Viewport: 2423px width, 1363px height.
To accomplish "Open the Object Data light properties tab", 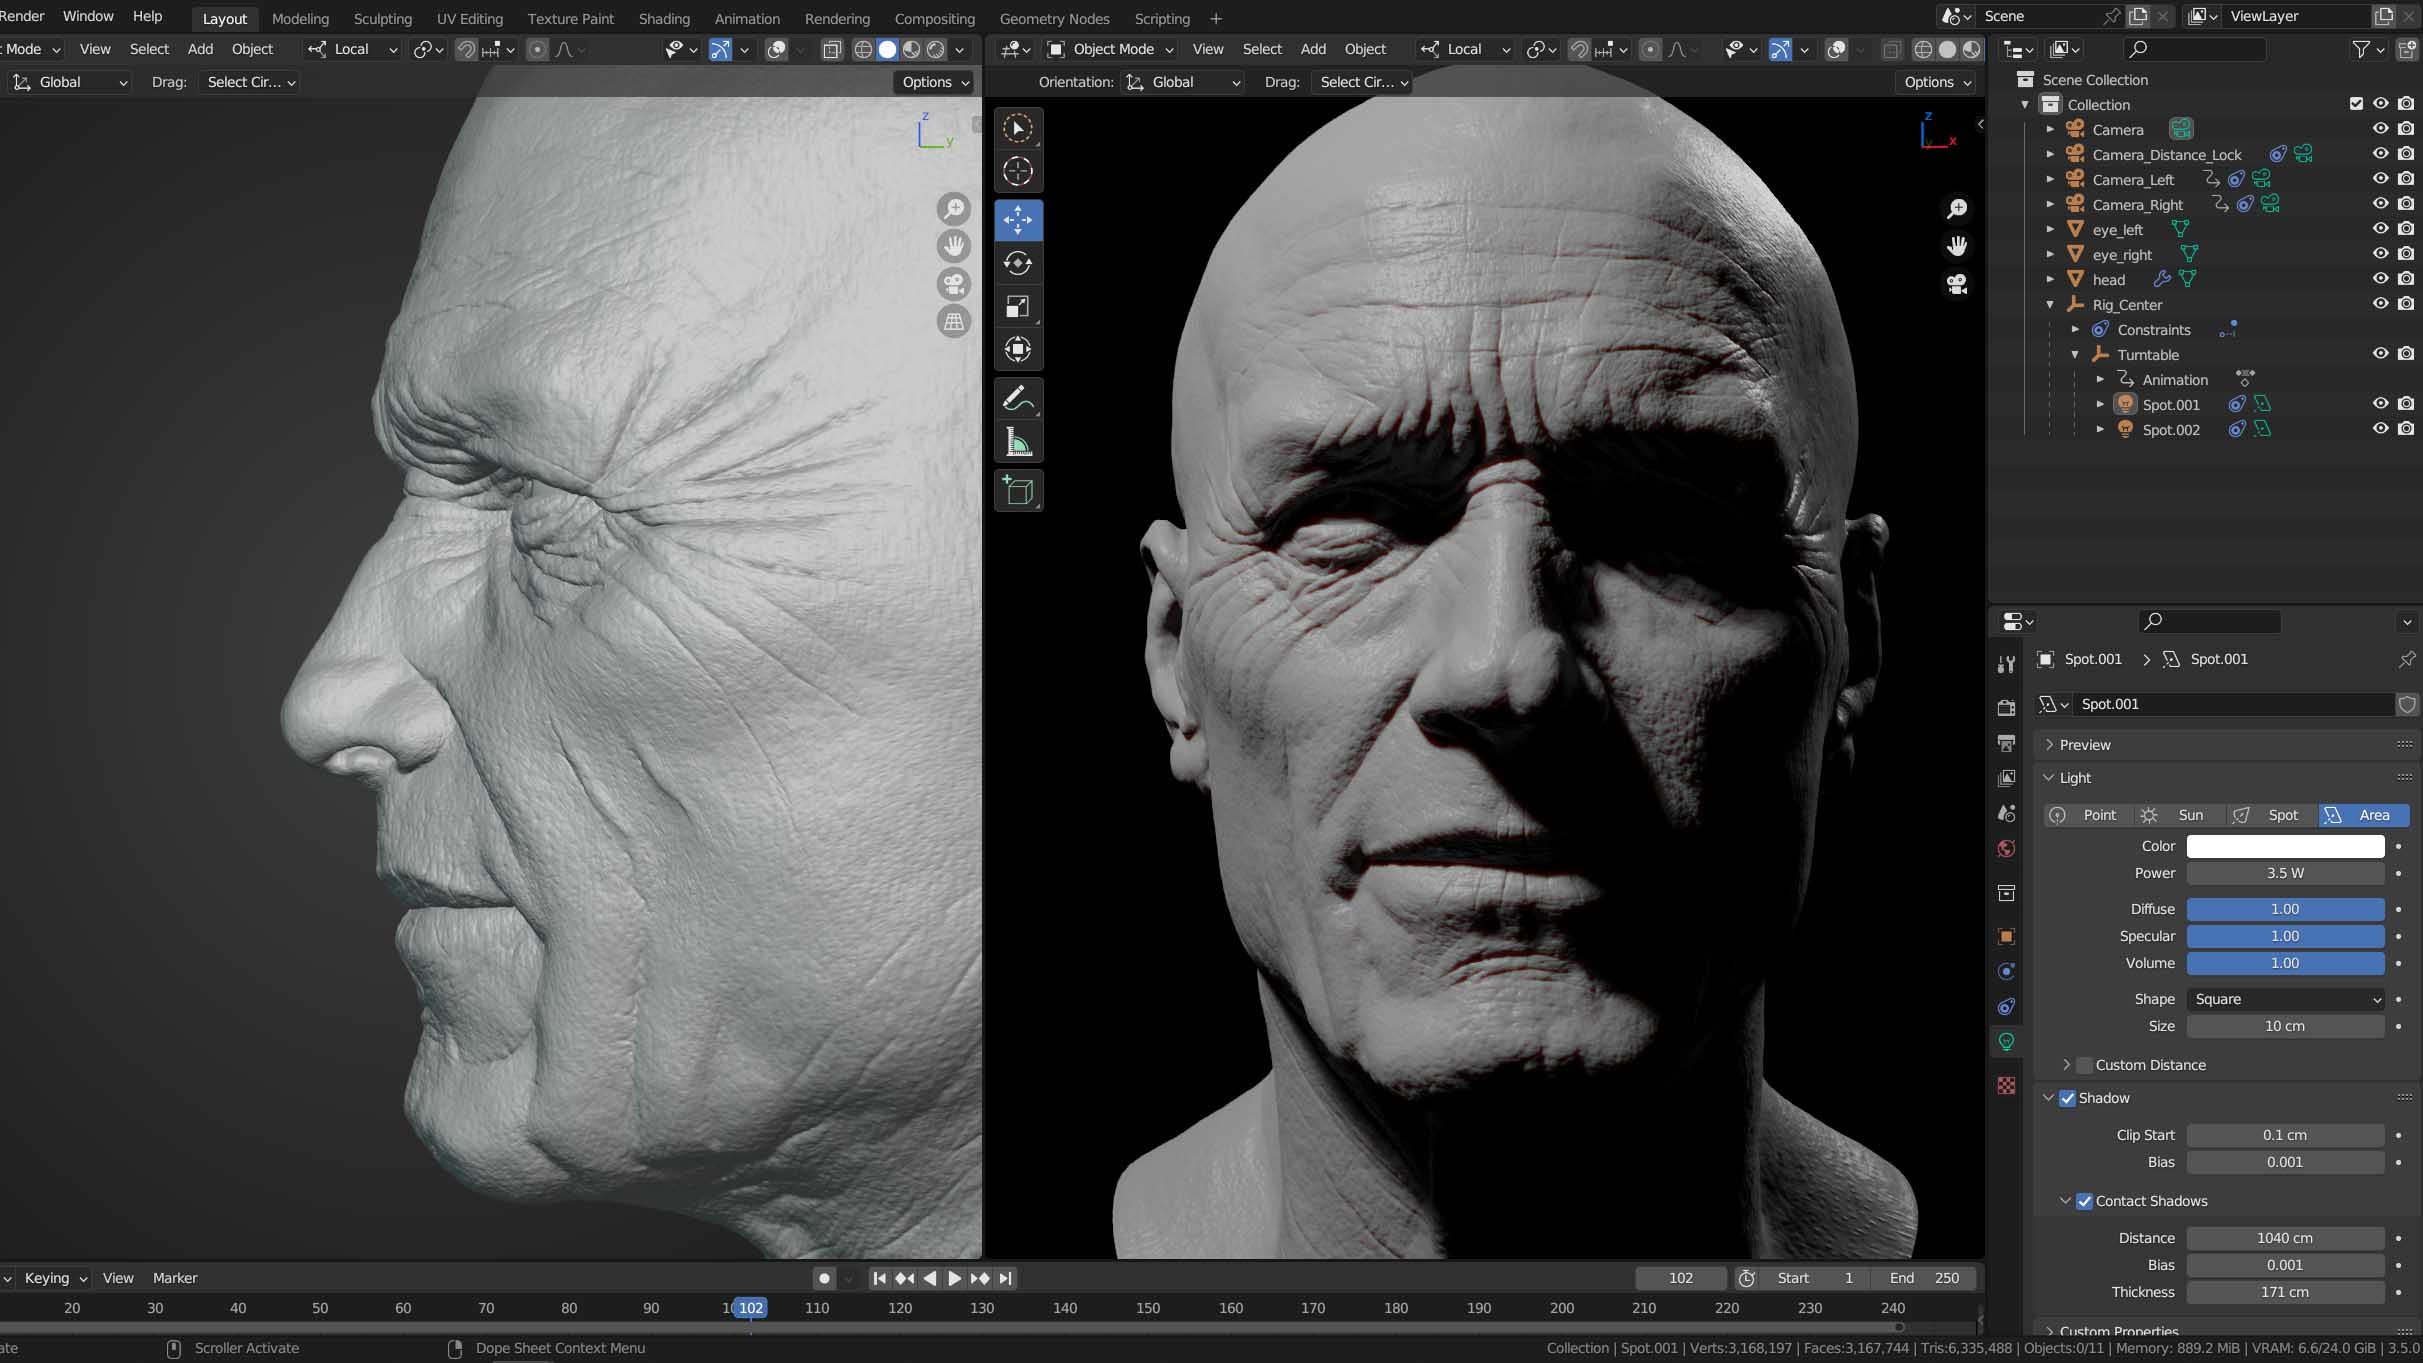I will click(x=2006, y=1042).
